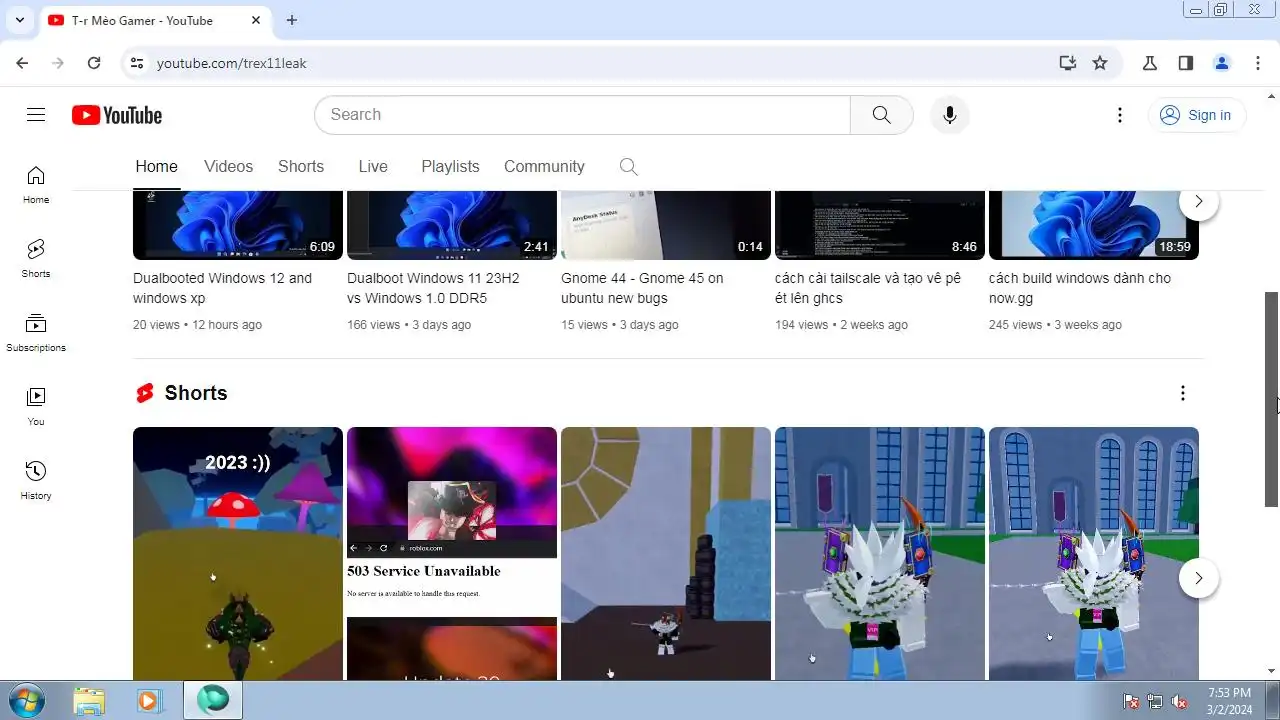Open 'Gnome 44 - Gnome 45 on ubuntu new bugs'
This screenshot has height=720, width=1280.
642,288
